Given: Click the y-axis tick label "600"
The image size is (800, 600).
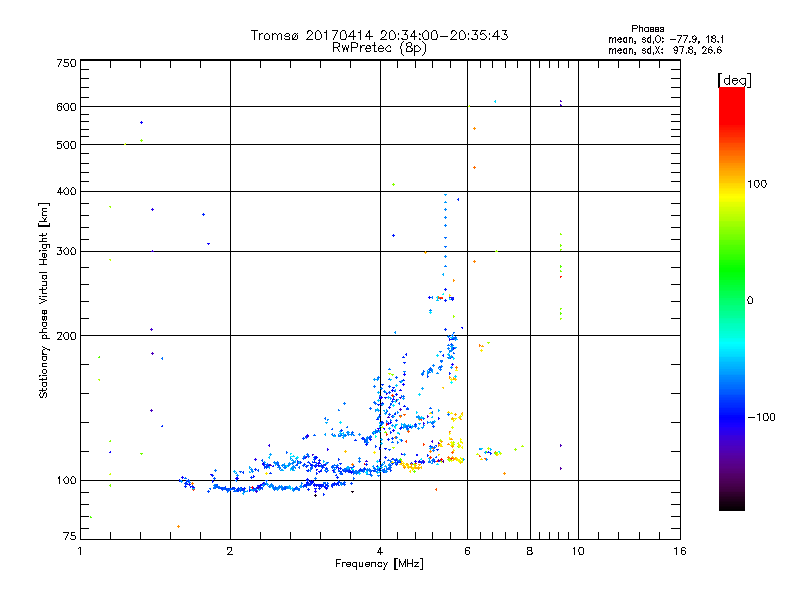Looking at the screenshot, I should pyautogui.click(x=66, y=107).
